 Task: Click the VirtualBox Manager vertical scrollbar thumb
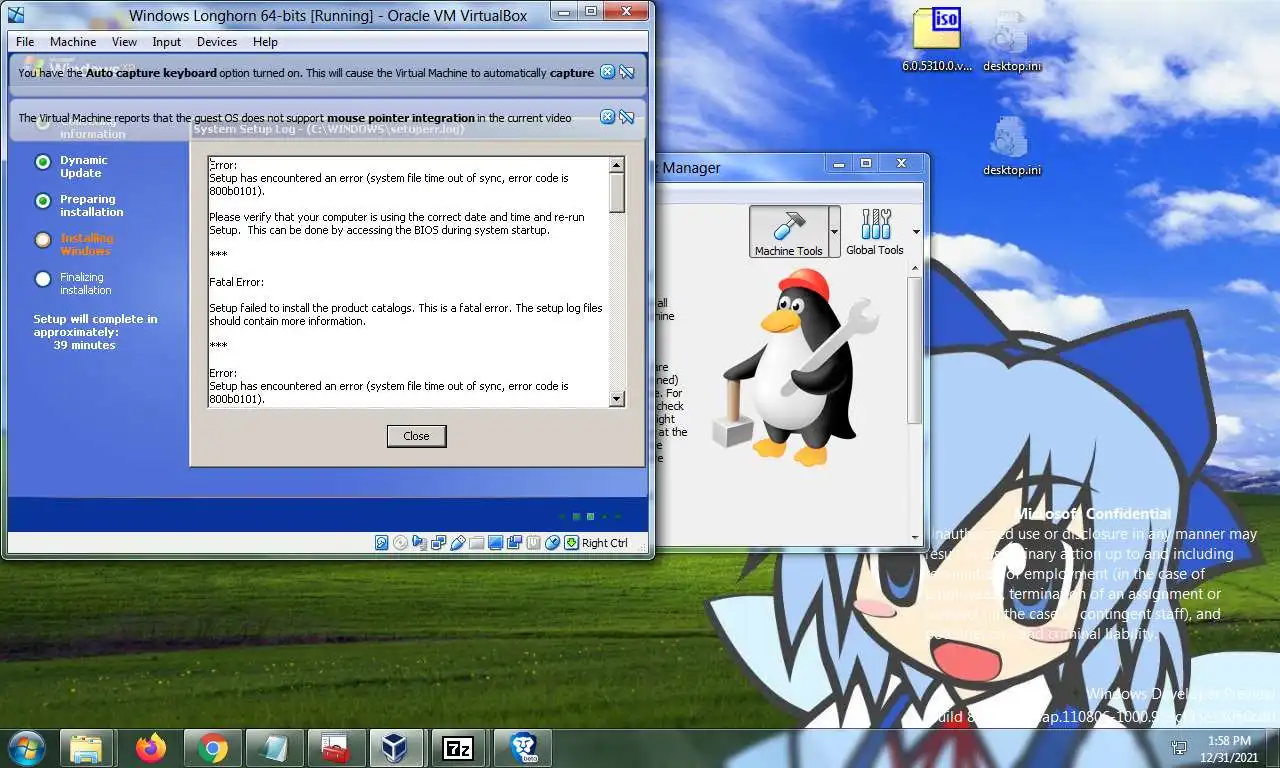click(915, 350)
